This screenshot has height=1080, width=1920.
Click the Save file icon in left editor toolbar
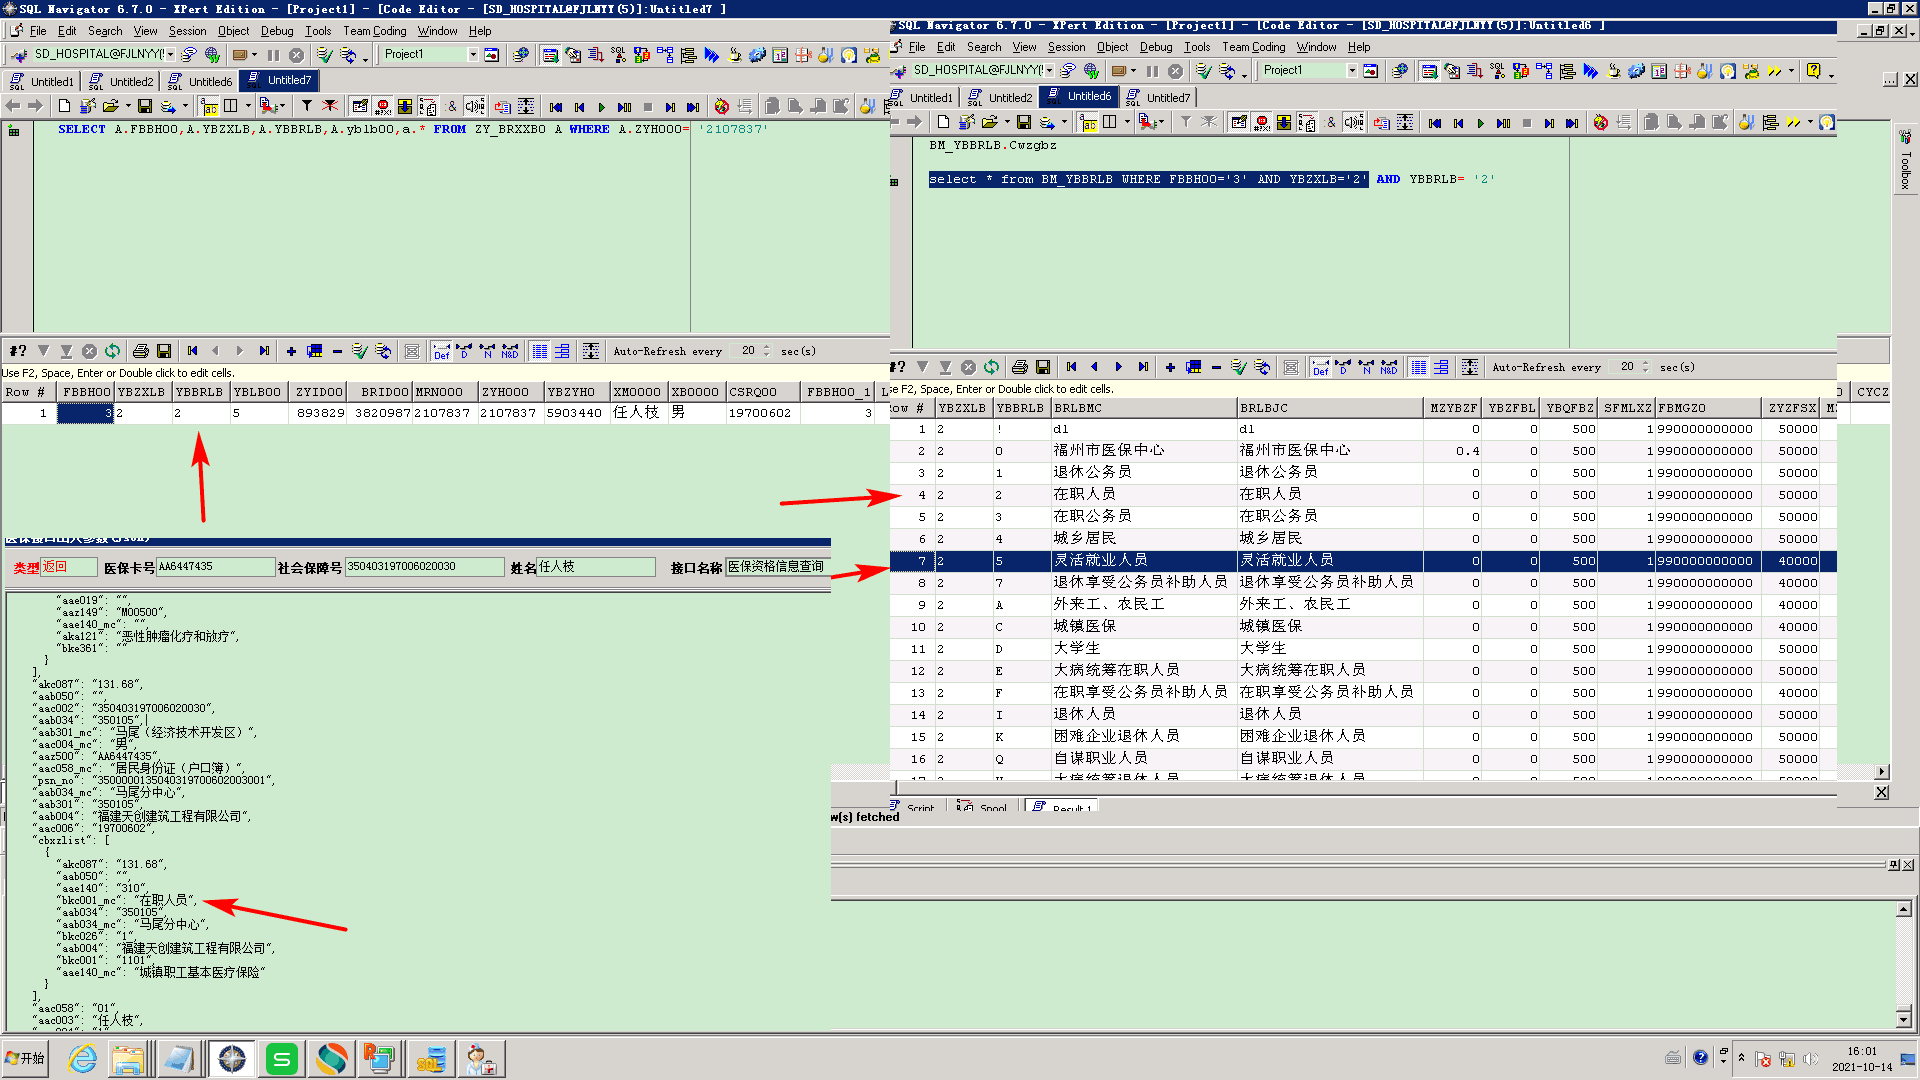tap(145, 106)
